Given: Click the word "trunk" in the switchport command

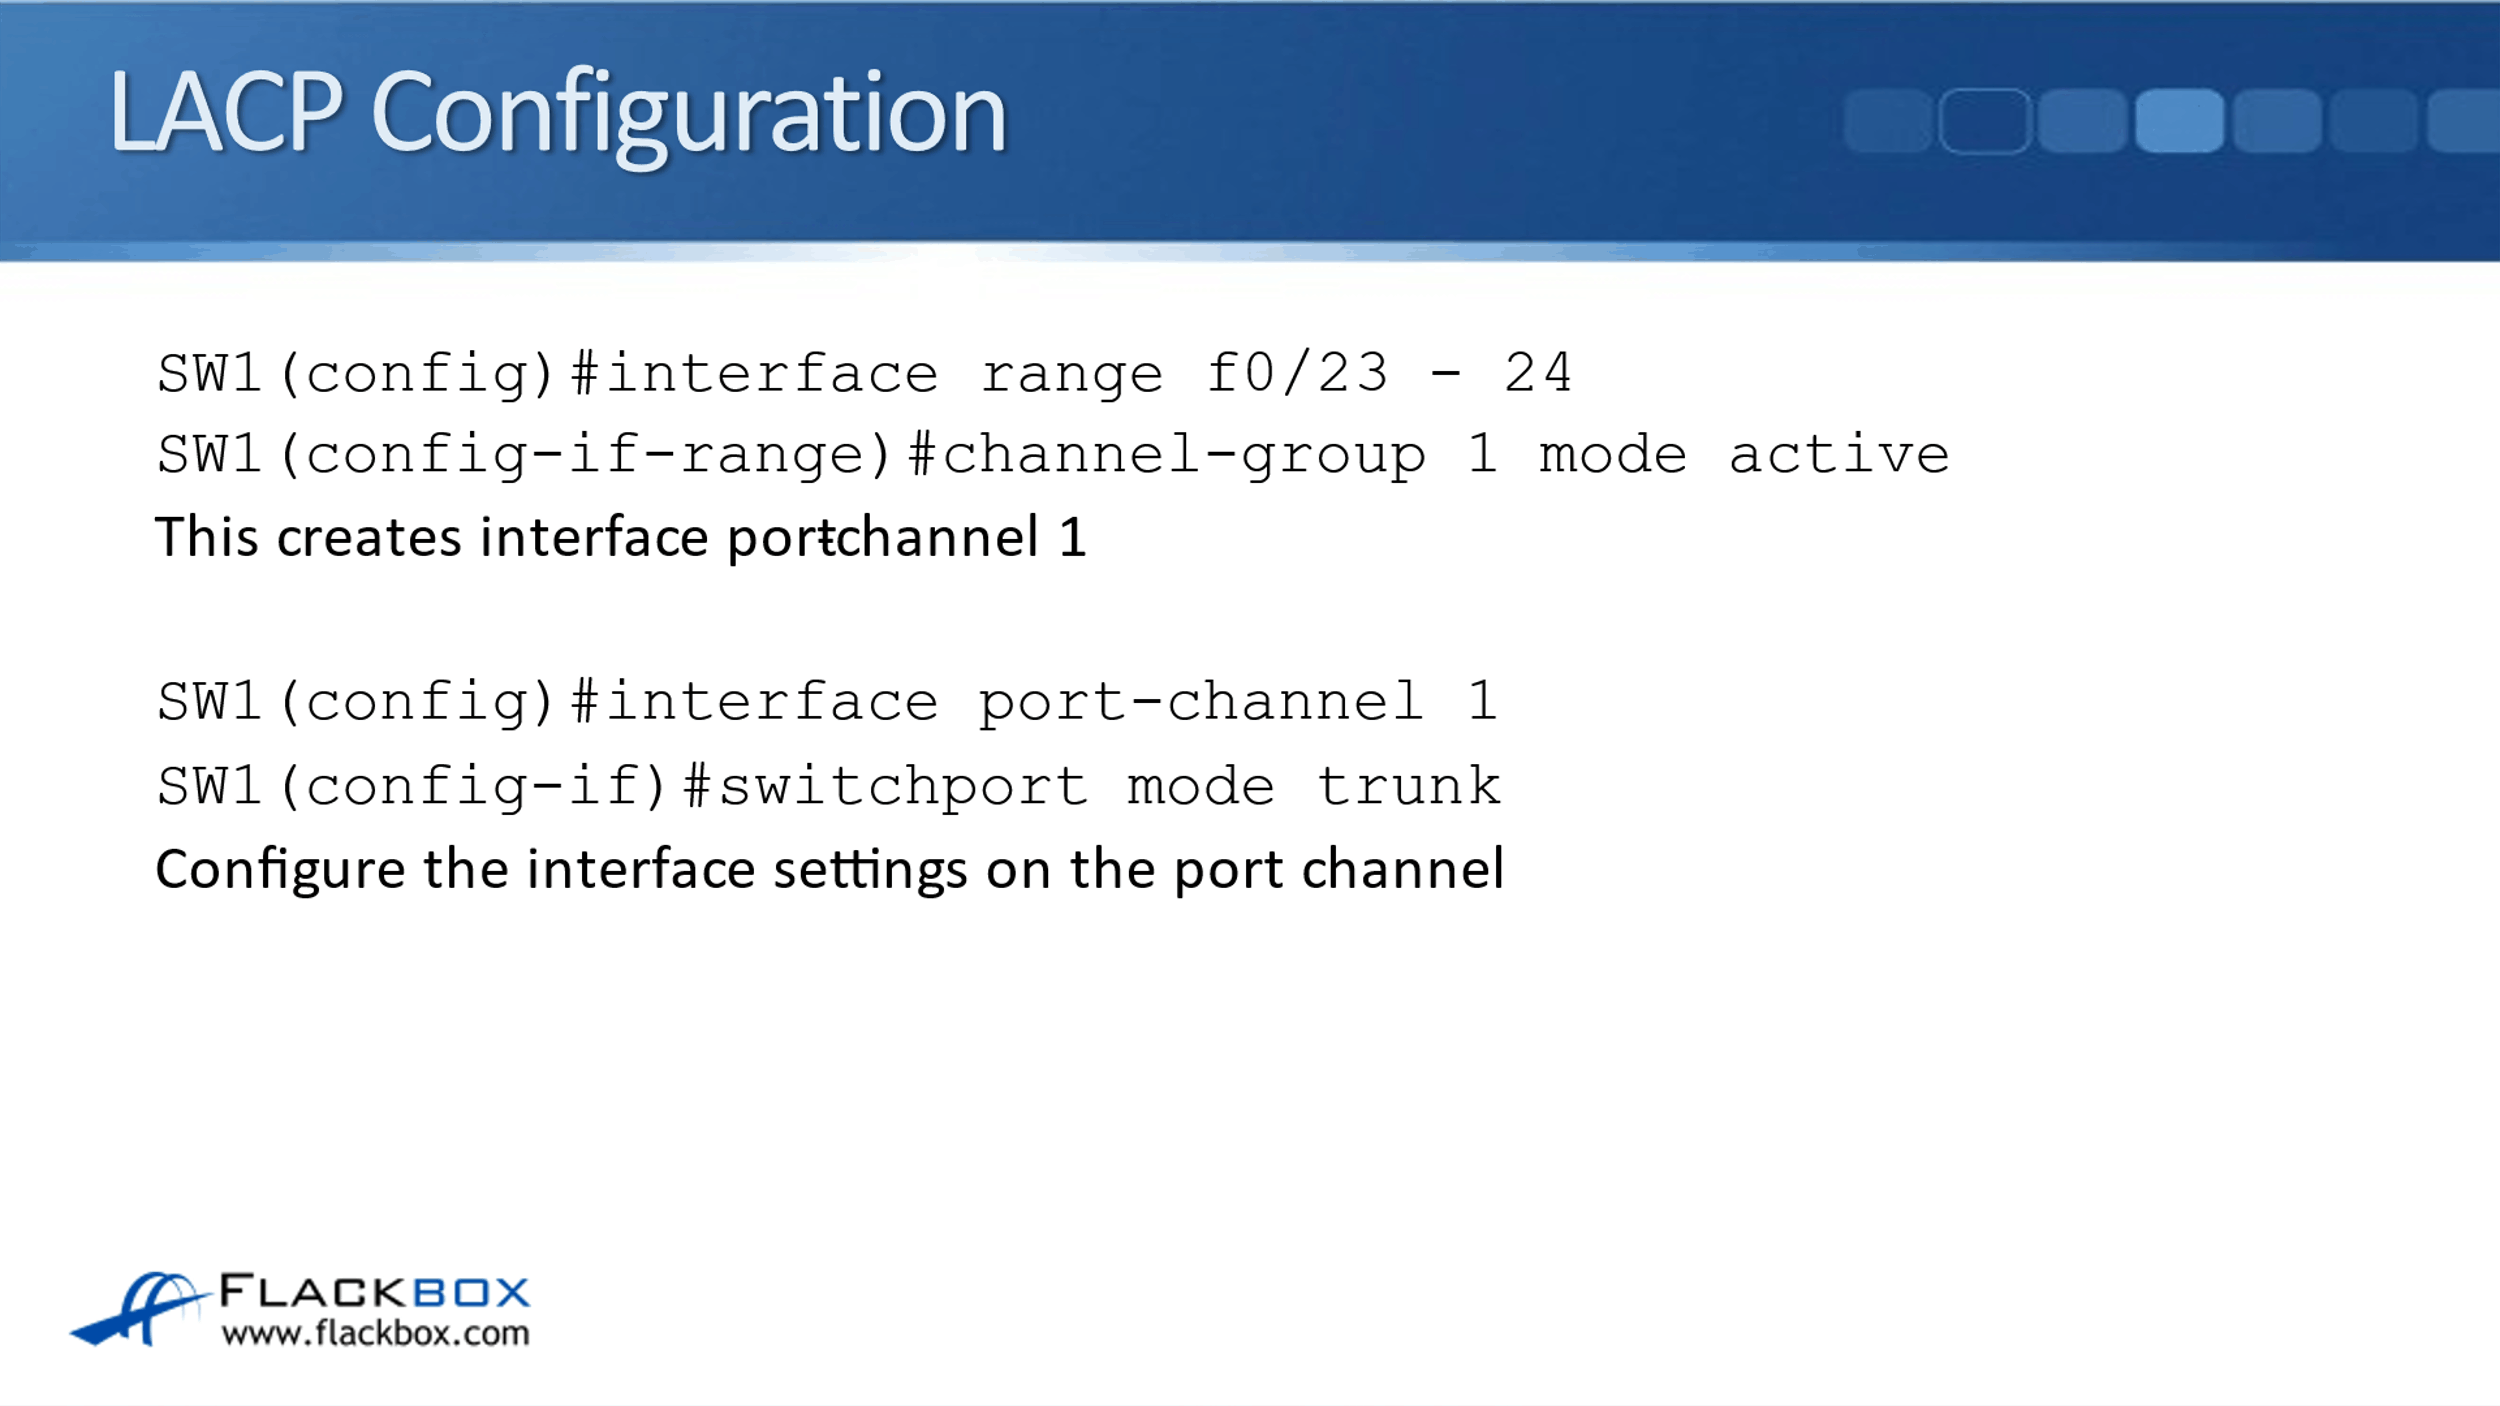Looking at the screenshot, I should (x=1408, y=786).
